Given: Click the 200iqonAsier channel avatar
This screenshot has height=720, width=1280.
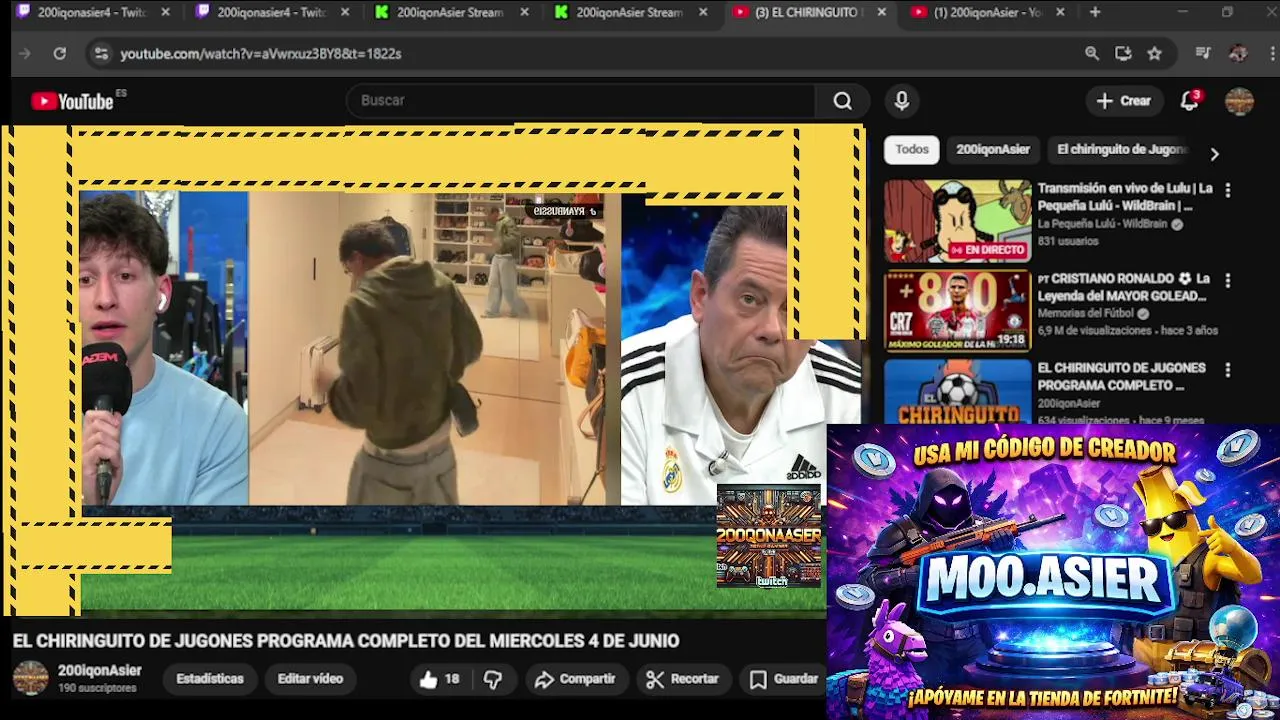Looking at the screenshot, I should coord(30,678).
